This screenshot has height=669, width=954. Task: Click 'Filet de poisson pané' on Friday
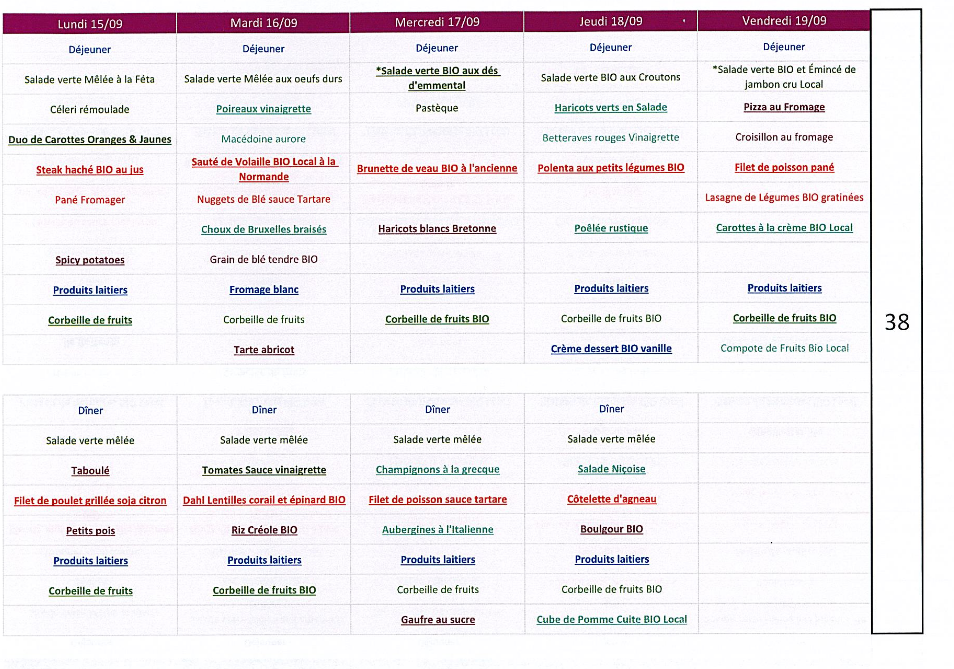tap(784, 167)
